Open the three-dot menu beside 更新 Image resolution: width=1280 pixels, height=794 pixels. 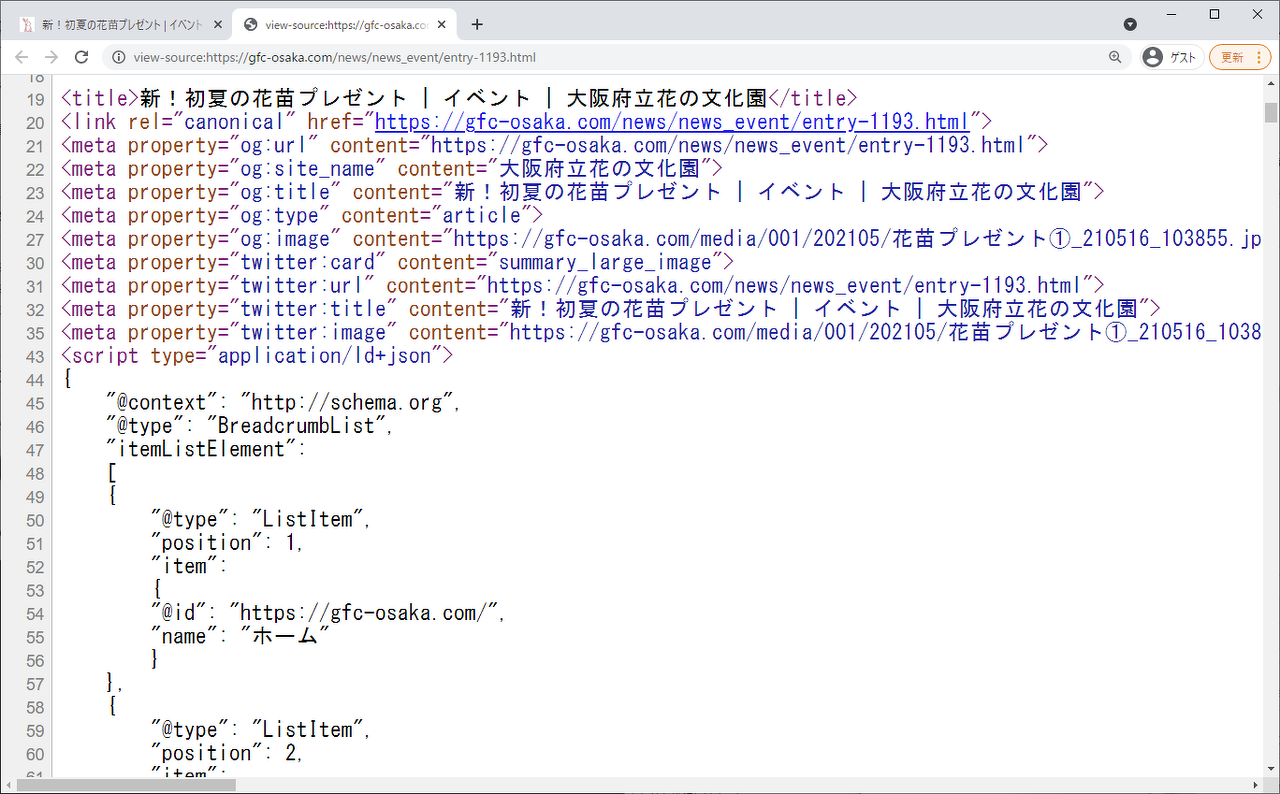tap(1257, 57)
